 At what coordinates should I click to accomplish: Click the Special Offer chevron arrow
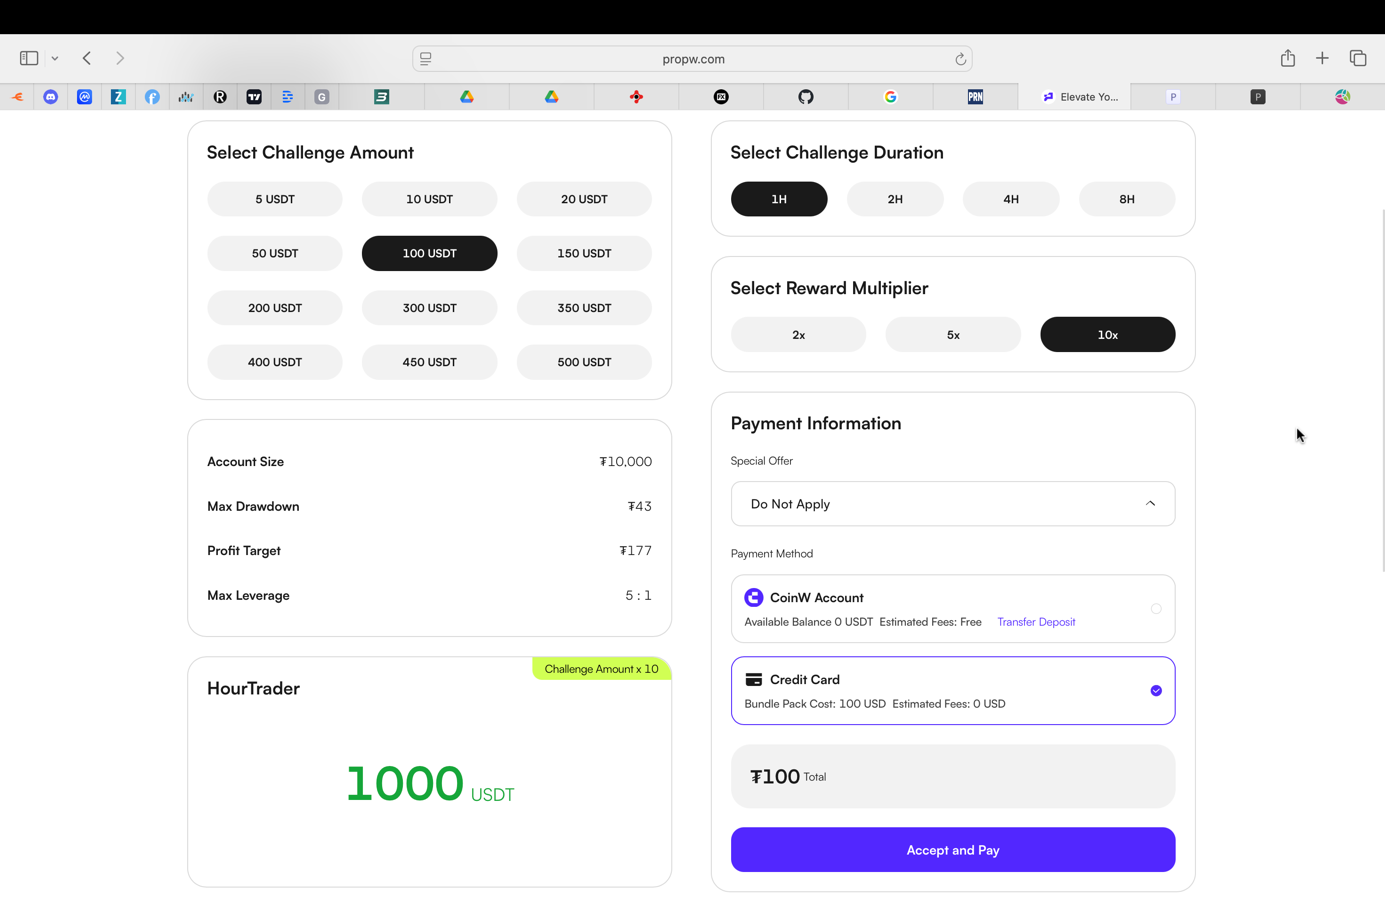1150,504
